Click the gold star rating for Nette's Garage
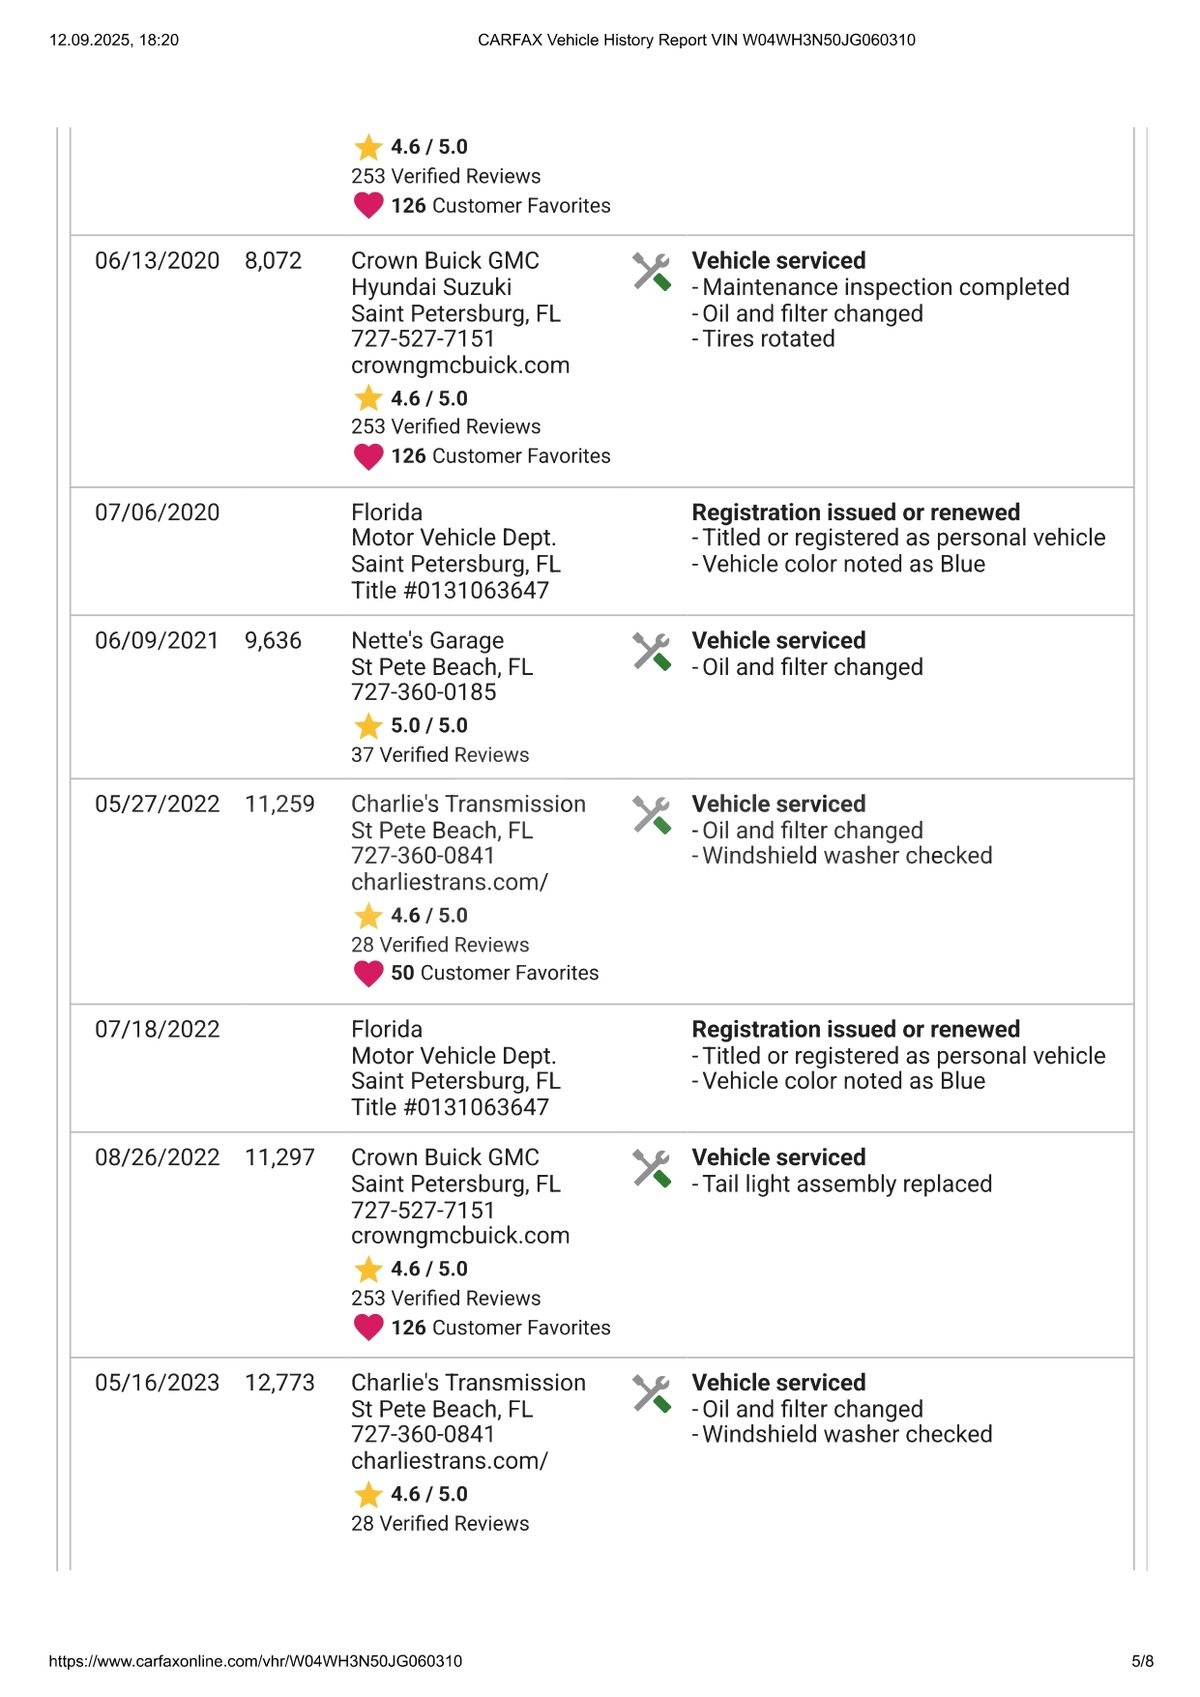Screen dimensions: 1200x1697 click(x=368, y=725)
